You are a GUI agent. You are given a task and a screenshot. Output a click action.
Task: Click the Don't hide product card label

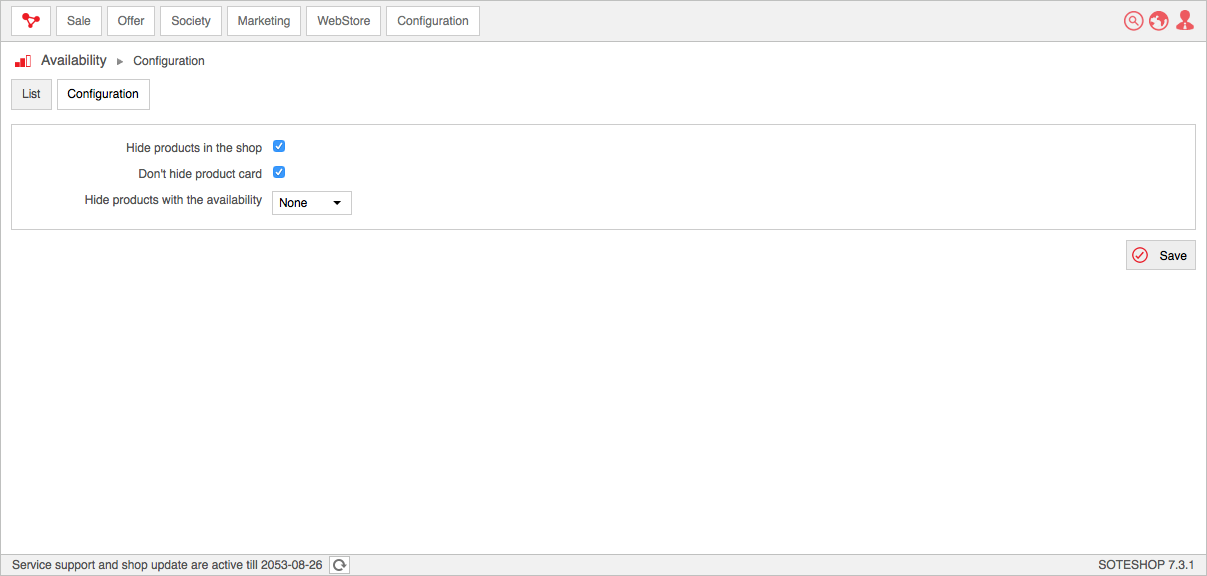(x=200, y=174)
